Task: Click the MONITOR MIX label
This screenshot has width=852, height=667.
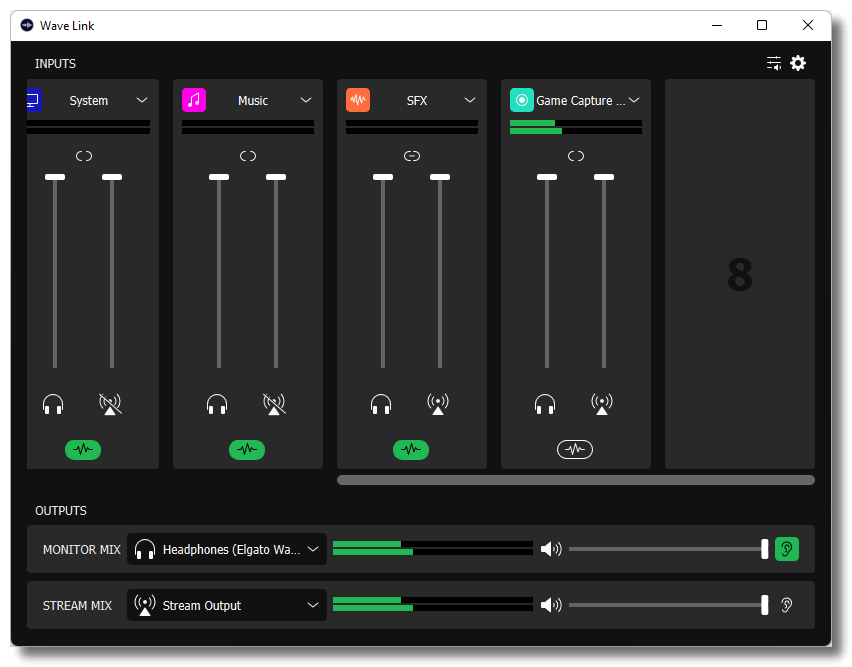Action: click(82, 550)
